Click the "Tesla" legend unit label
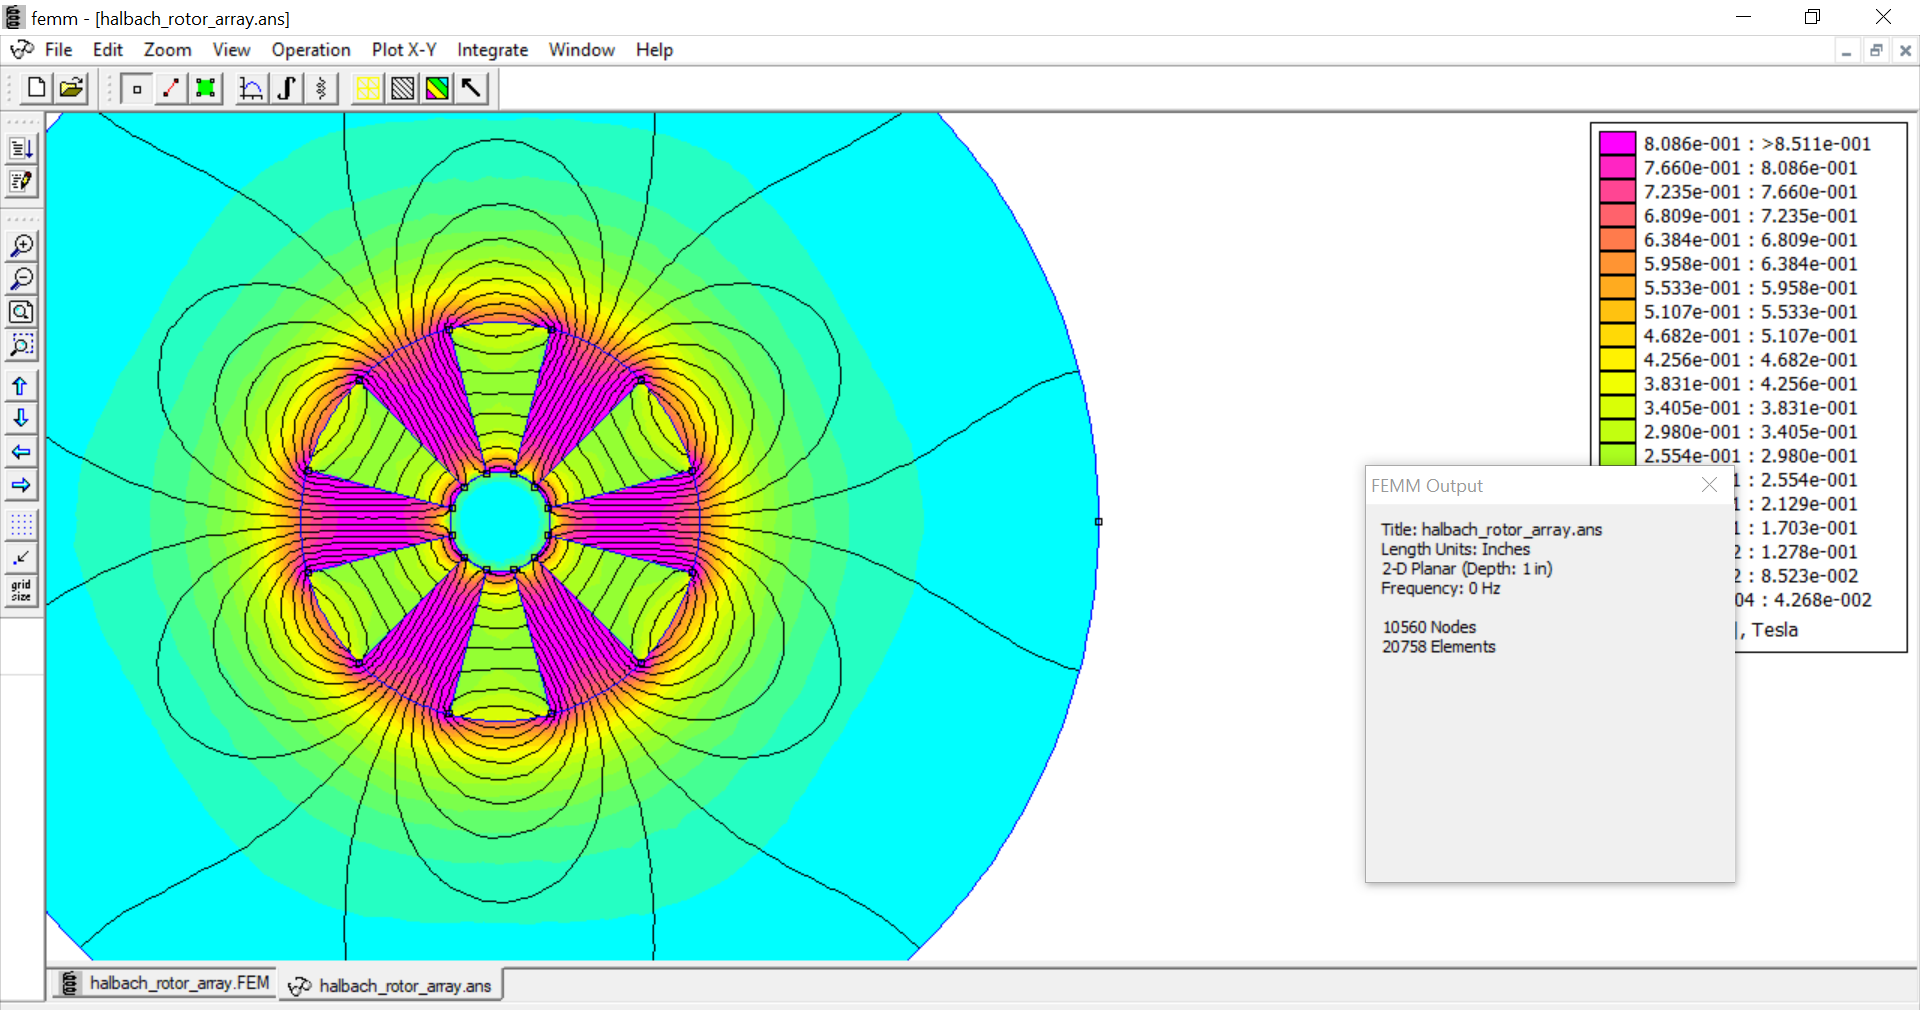 1775,630
